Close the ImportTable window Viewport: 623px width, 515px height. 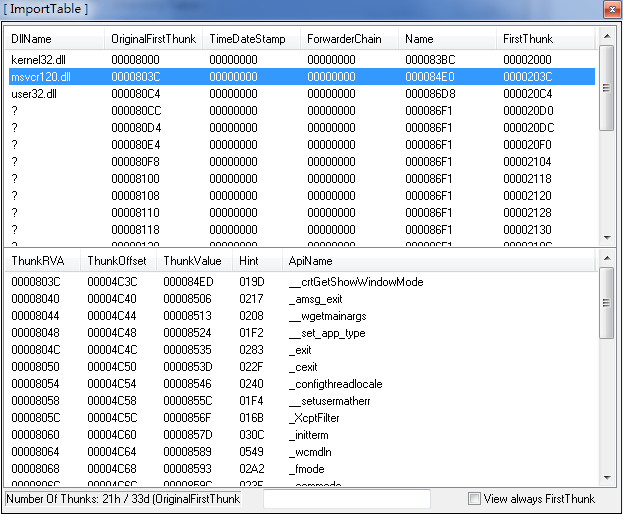pos(611,9)
